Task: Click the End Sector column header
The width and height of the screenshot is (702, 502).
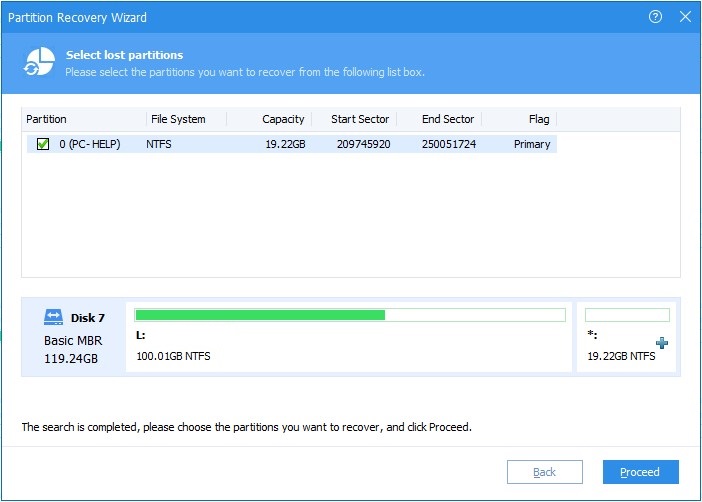Action: pos(449,119)
